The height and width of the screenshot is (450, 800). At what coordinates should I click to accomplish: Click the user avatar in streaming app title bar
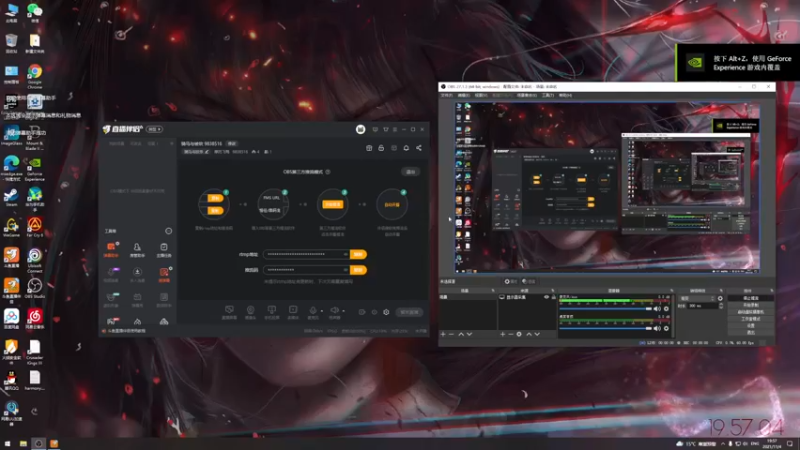pyautogui.click(x=361, y=130)
